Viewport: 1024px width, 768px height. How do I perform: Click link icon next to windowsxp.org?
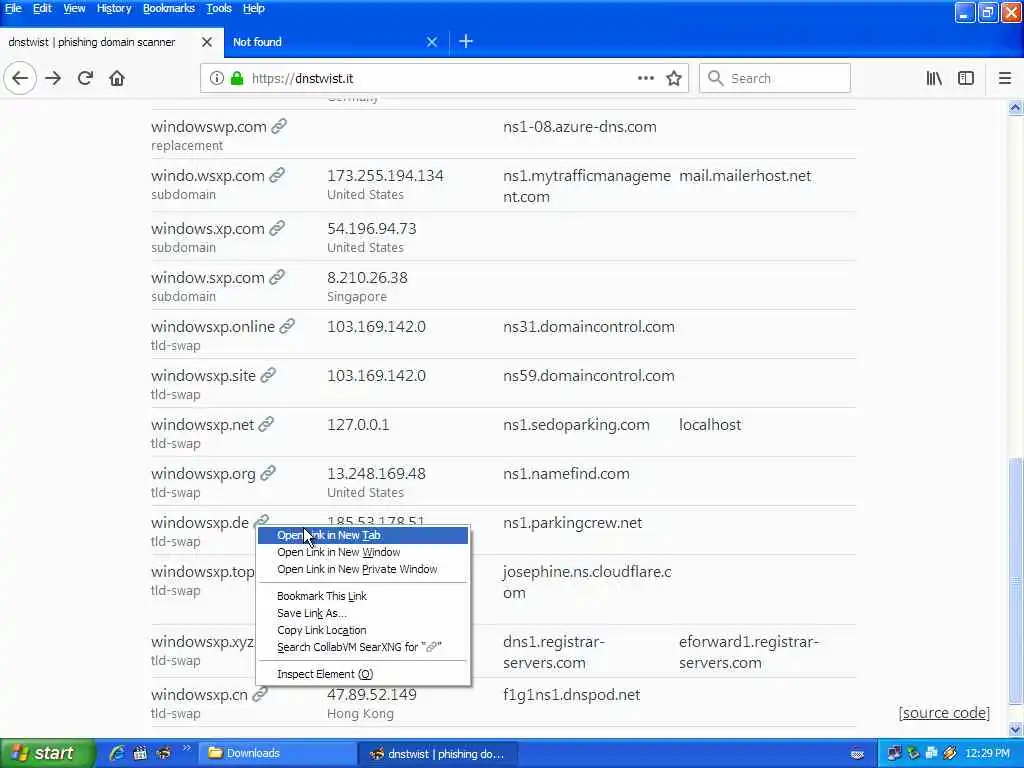268,473
